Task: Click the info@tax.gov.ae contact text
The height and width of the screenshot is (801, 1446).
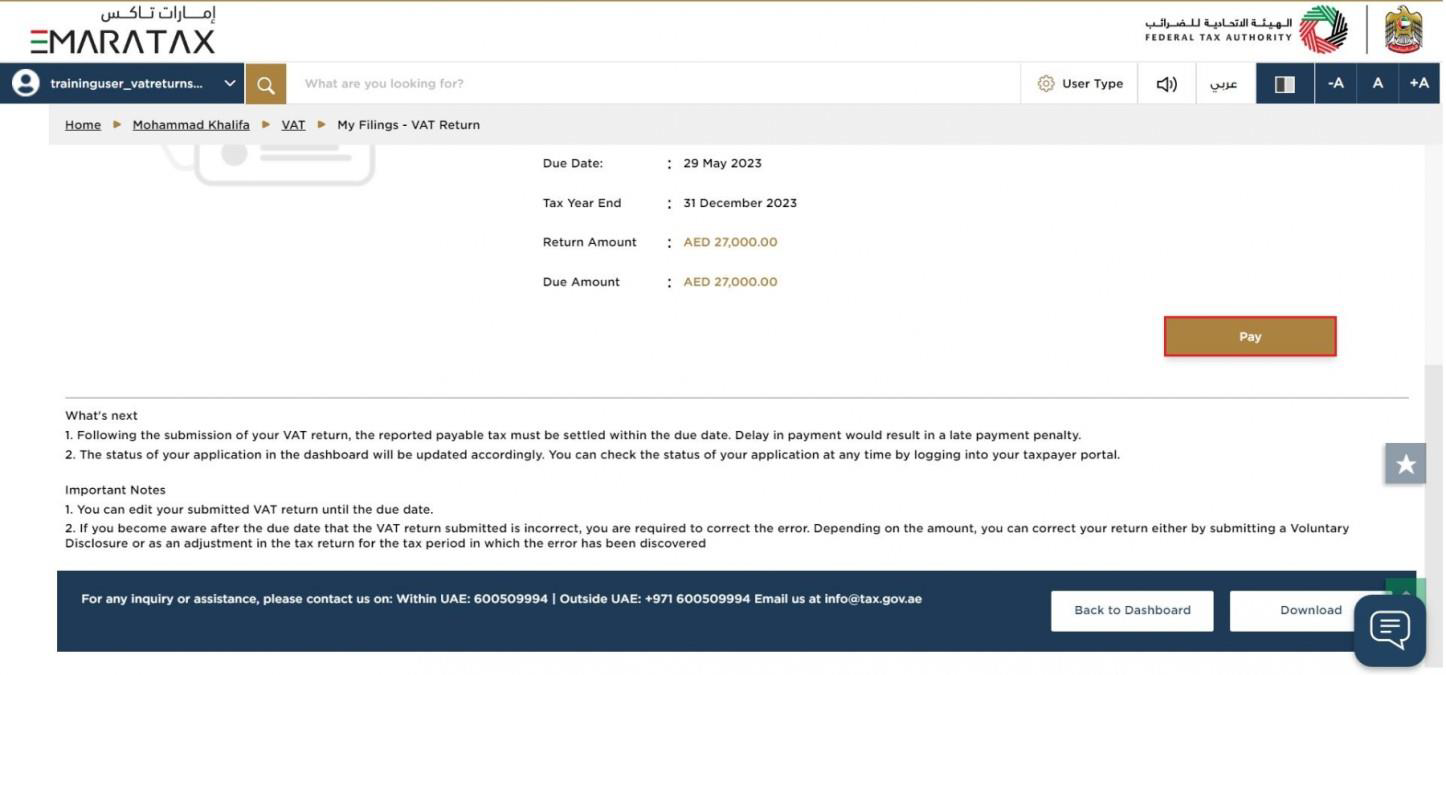Action: [873, 599]
